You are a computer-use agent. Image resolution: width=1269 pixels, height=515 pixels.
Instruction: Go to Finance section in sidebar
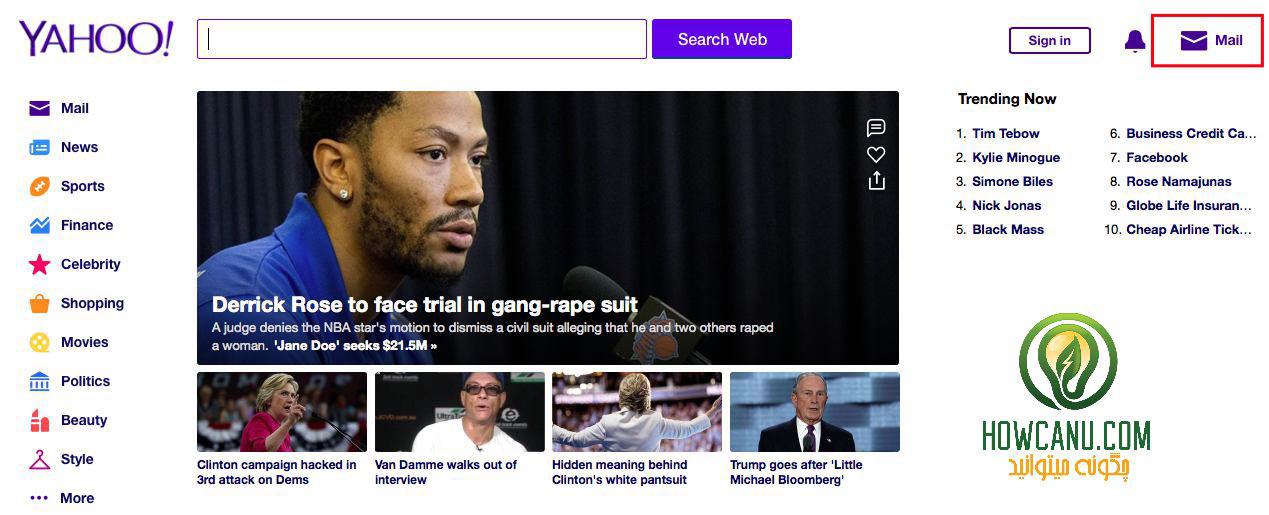87,225
